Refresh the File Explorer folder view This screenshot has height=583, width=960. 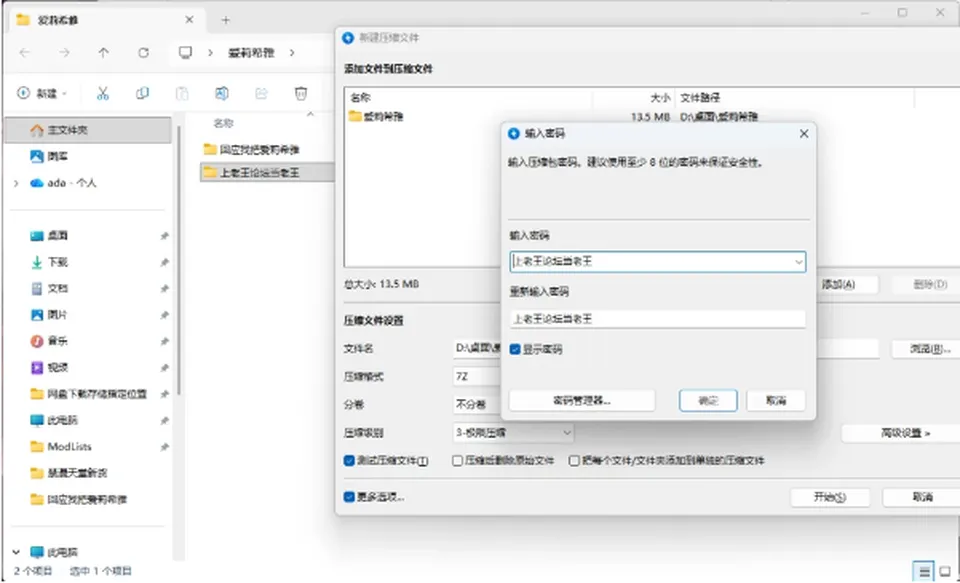coord(143,53)
